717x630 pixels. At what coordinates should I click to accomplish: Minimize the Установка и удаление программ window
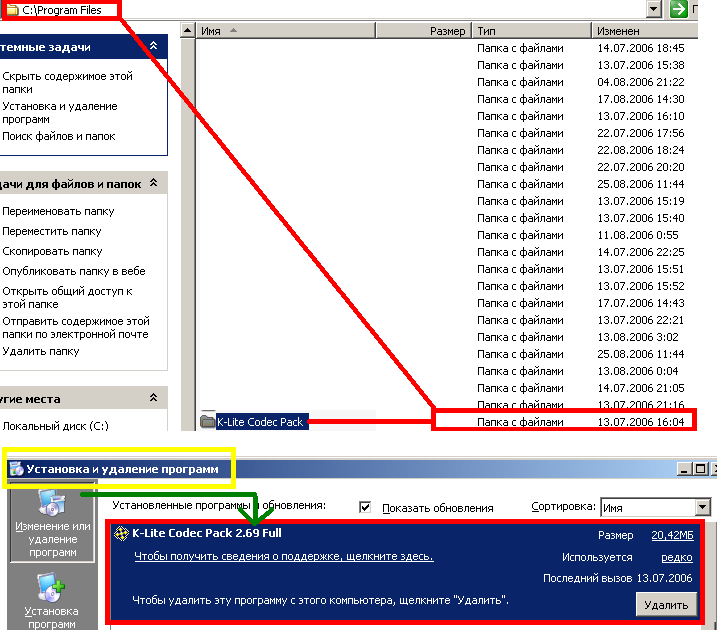tap(685, 469)
